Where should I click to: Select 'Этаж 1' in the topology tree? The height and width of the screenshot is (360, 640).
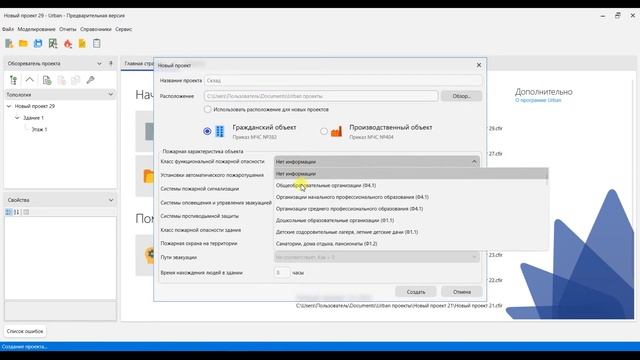tap(39, 129)
